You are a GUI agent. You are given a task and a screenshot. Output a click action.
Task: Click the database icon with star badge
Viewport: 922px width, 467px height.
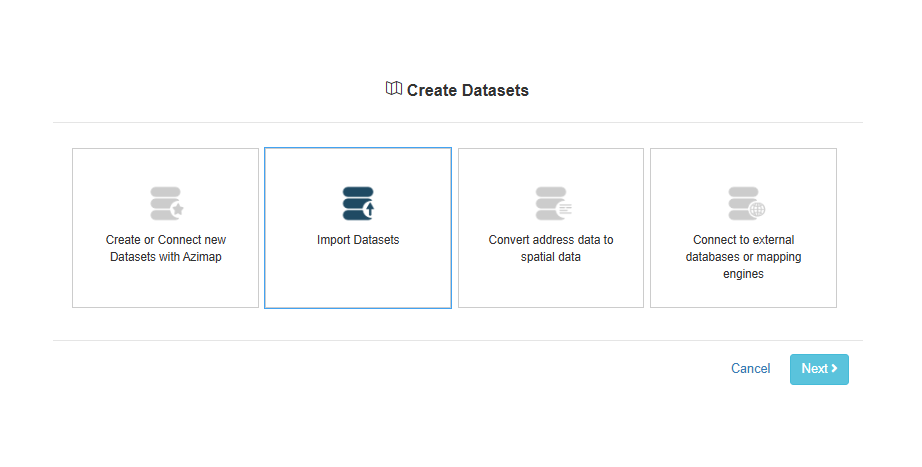167,204
